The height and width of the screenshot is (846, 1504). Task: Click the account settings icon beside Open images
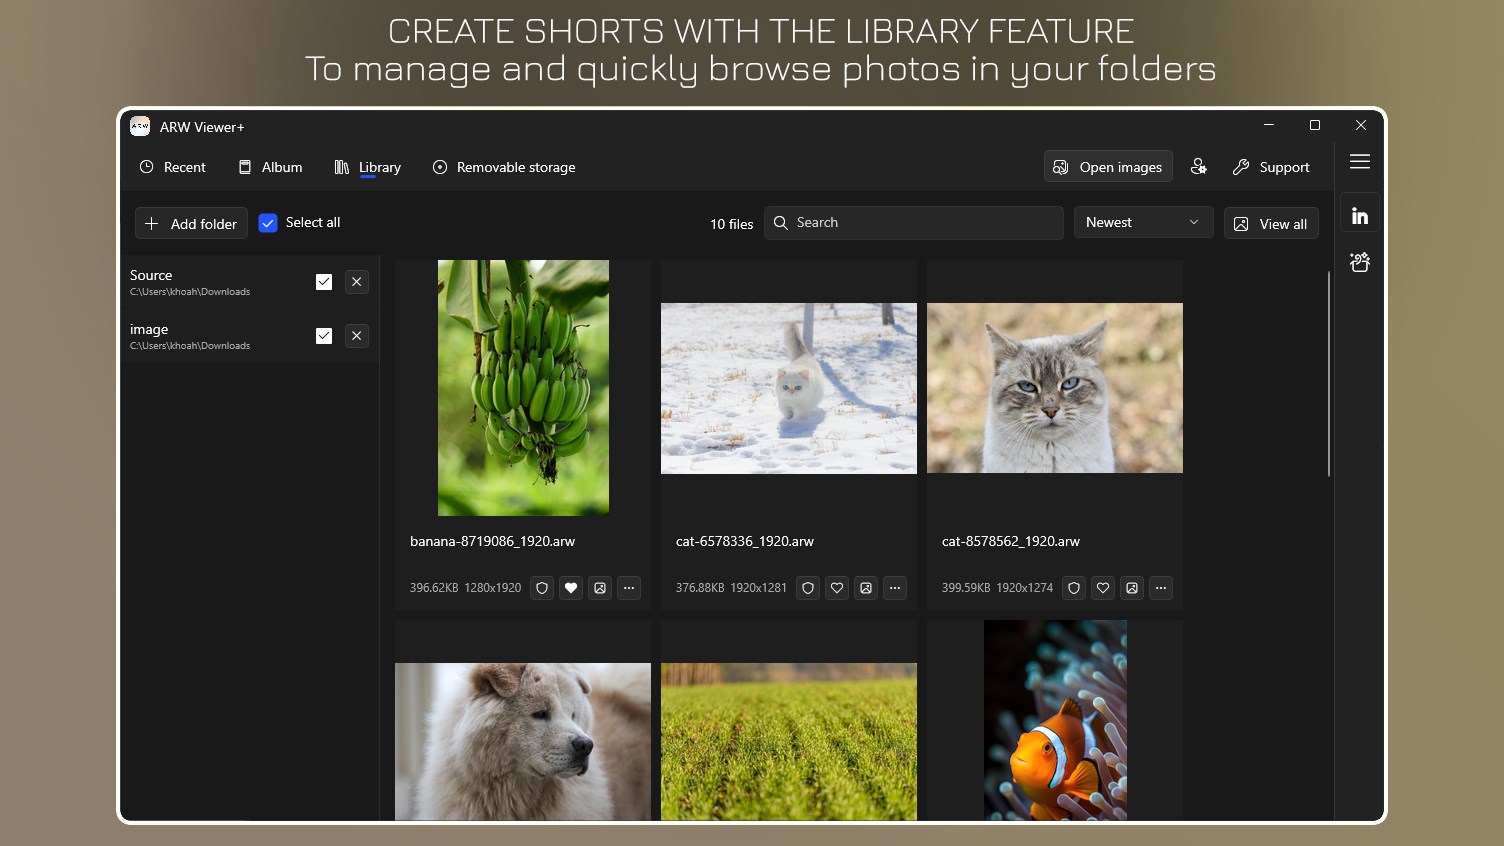point(1199,167)
